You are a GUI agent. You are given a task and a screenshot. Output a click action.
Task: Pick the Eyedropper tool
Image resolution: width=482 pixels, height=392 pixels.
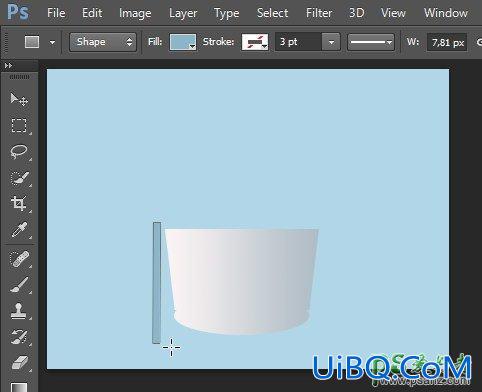click(x=19, y=230)
